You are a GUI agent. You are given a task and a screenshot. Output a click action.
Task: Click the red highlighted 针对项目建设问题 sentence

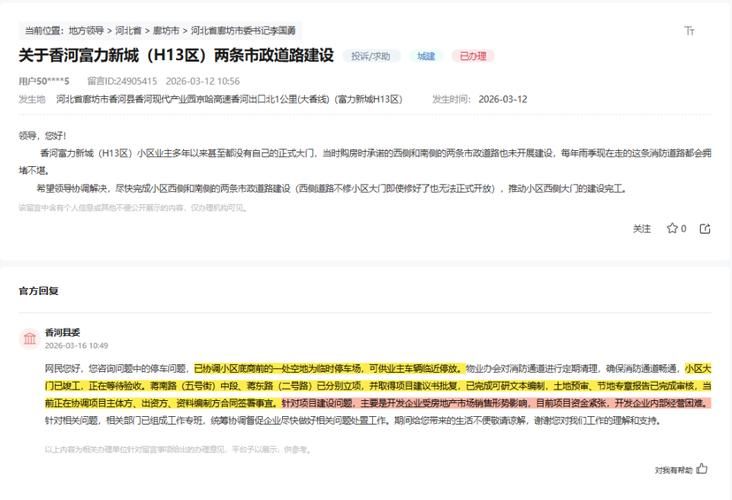point(496,403)
